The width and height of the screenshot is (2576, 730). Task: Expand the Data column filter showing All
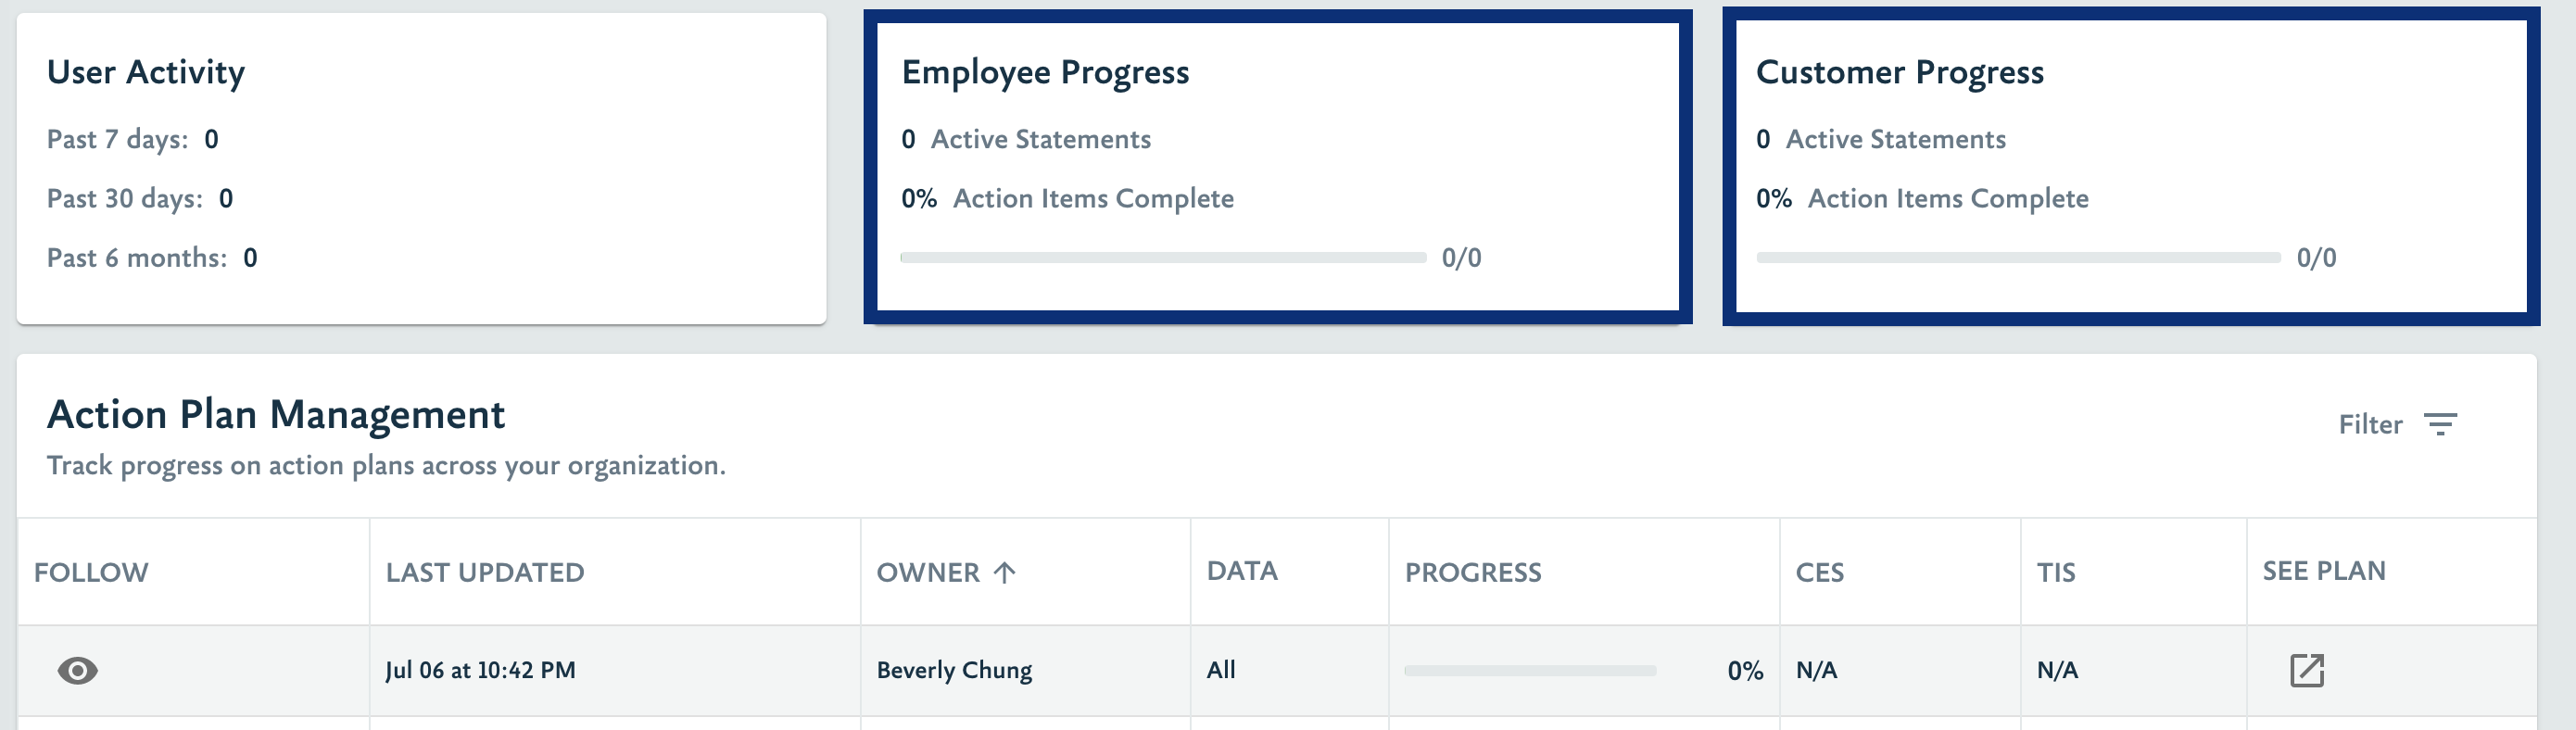pyautogui.click(x=1223, y=671)
